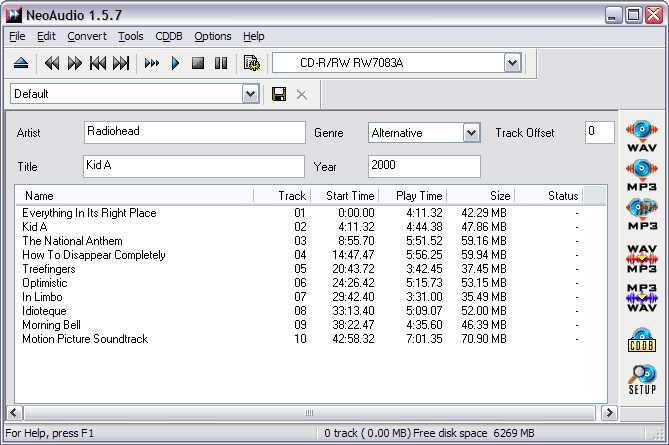Select track Morning Bell
Image resolution: width=669 pixels, height=445 pixels.
point(51,325)
